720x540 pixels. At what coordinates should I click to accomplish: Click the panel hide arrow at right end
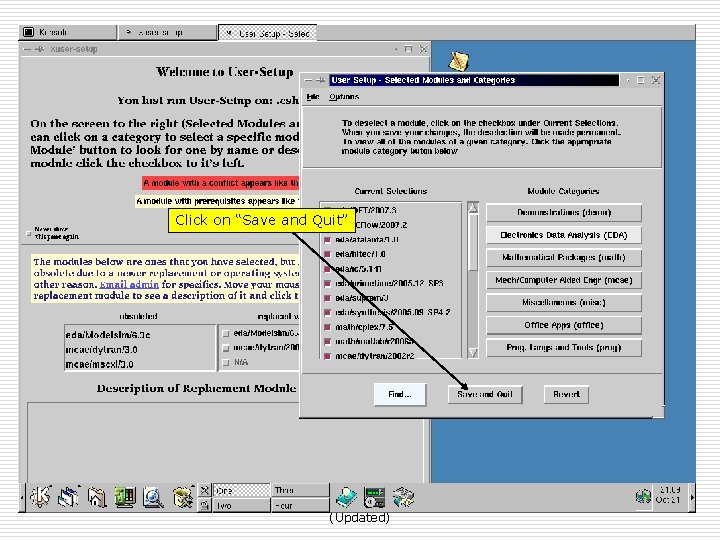click(x=692, y=497)
